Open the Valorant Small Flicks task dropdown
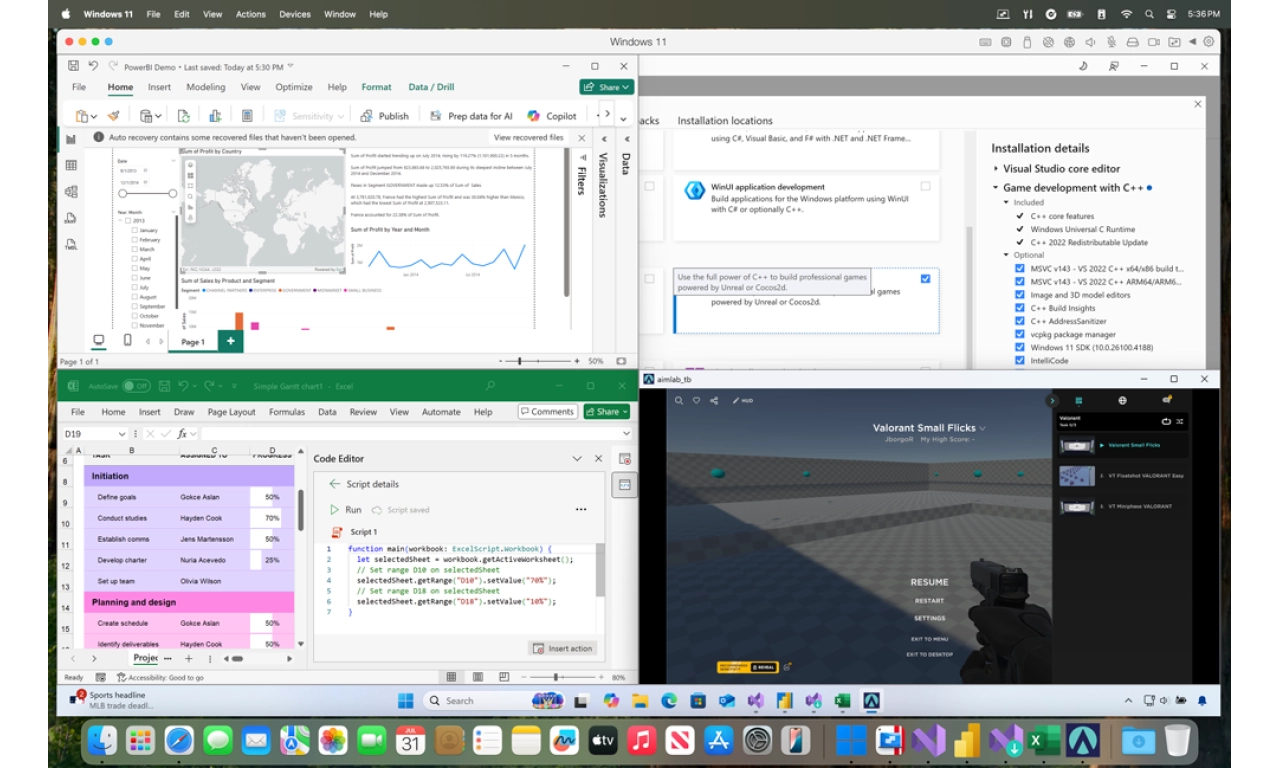 click(982, 428)
